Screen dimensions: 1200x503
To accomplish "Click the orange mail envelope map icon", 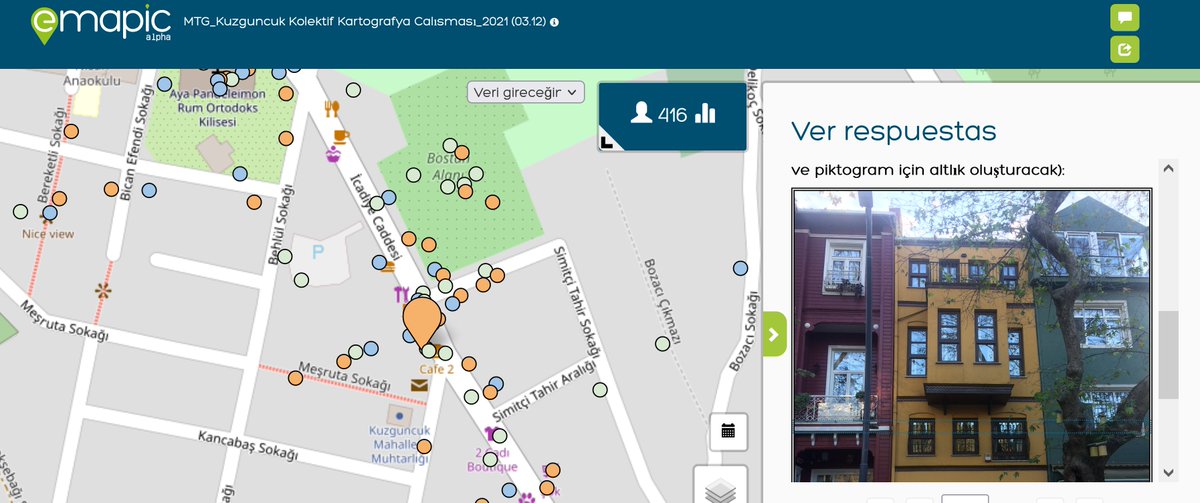I will [418, 385].
